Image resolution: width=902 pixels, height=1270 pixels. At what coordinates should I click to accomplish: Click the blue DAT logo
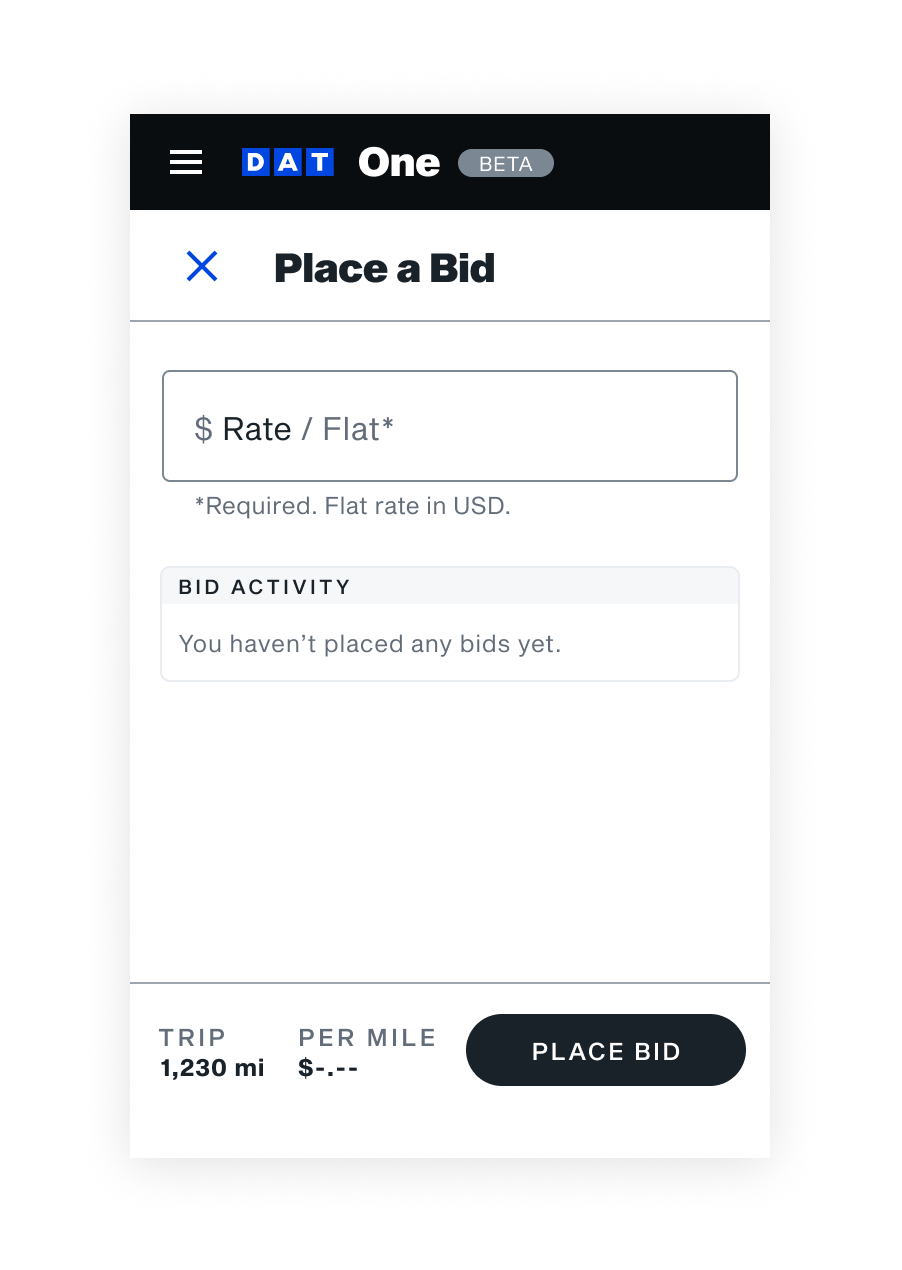click(x=288, y=163)
